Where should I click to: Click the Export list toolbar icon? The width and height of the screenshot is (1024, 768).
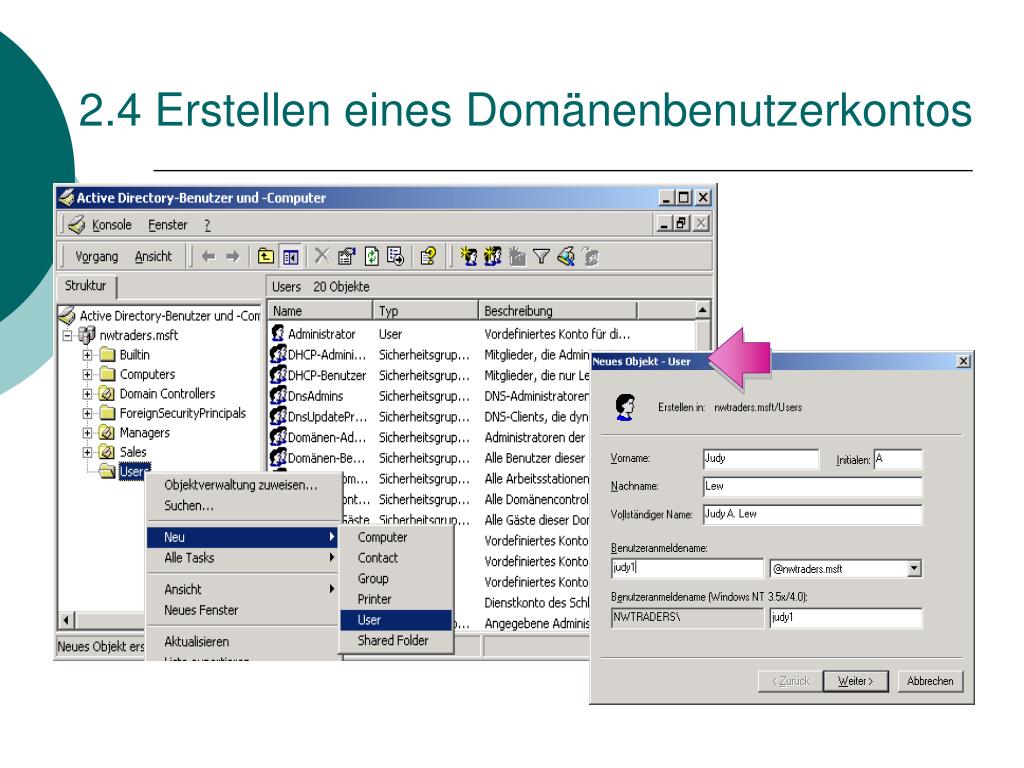pyautogui.click(x=396, y=256)
